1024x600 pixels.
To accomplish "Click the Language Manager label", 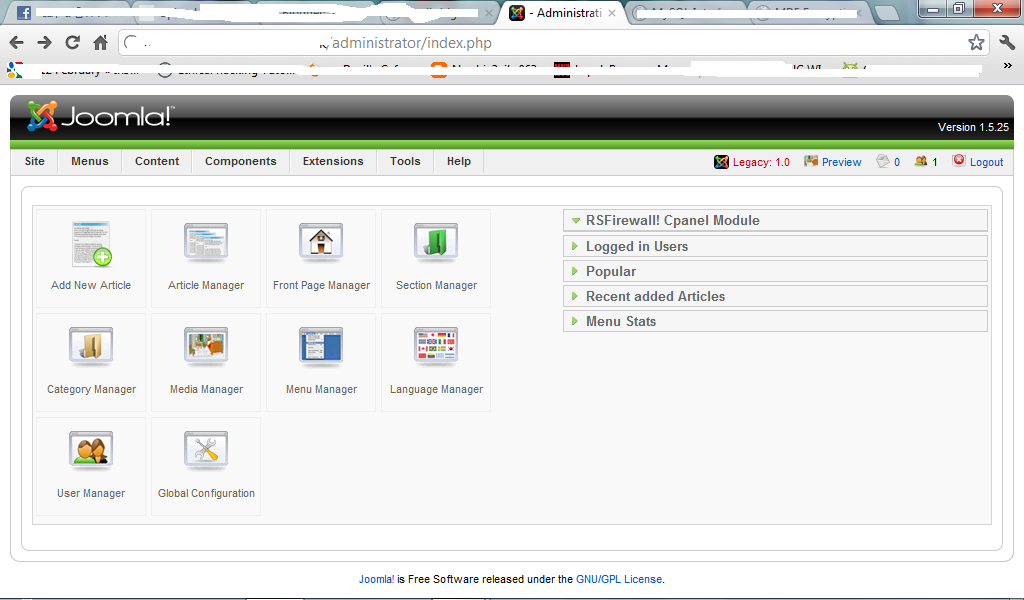I will 436,389.
